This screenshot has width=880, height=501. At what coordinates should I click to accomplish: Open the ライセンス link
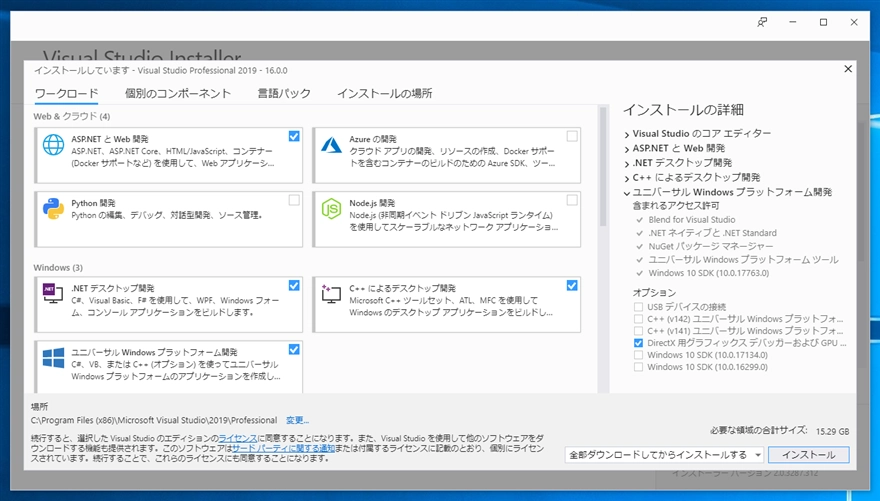(x=237, y=438)
